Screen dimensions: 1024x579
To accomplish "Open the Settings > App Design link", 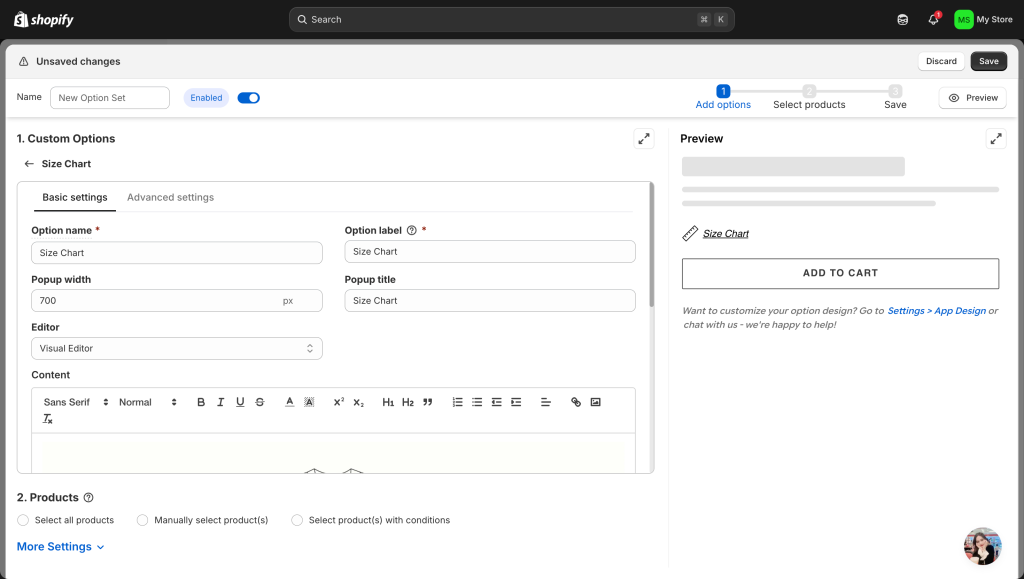I will (936, 311).
